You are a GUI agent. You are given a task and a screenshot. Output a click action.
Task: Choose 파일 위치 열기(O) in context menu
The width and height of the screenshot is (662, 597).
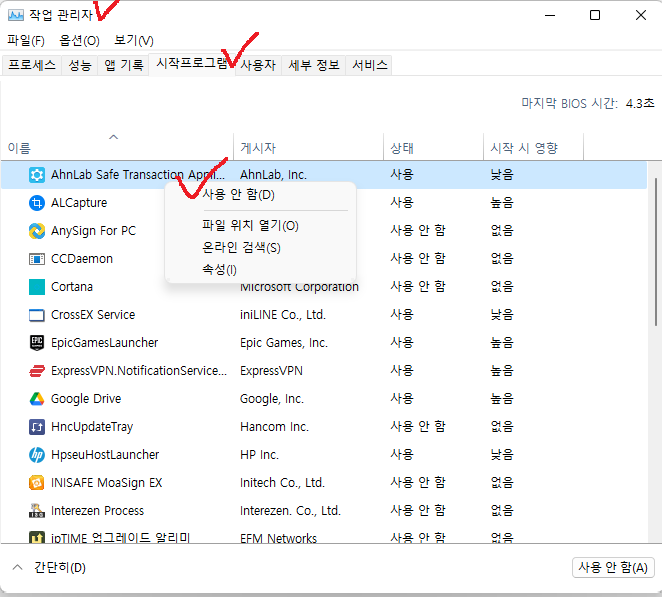(260, 226)
